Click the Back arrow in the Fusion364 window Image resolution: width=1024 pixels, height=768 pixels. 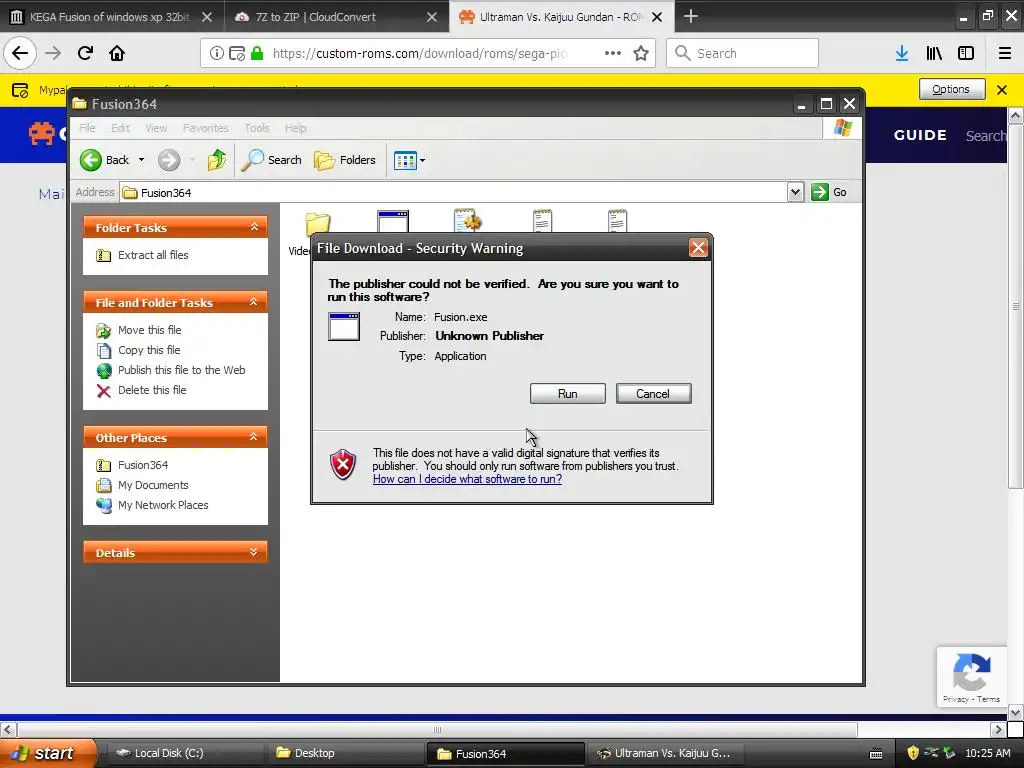click(x=91, y=160)
